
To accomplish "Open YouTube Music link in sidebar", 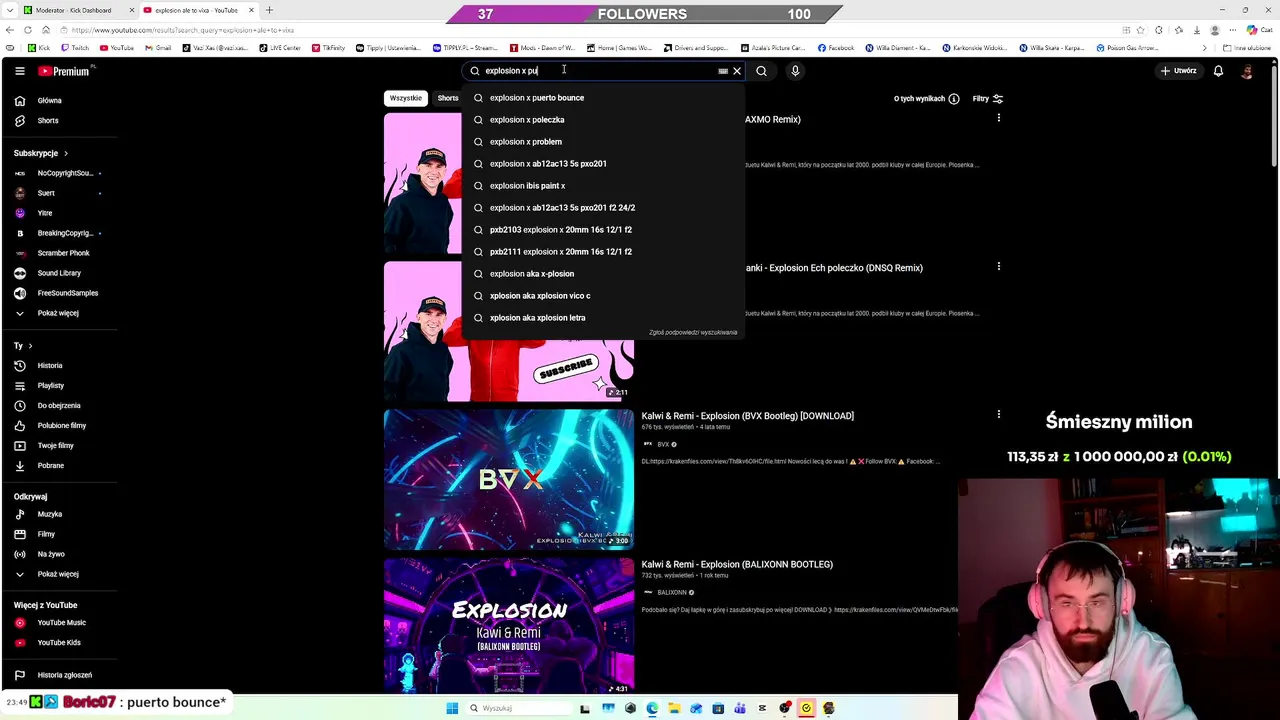I will (60, 623).
